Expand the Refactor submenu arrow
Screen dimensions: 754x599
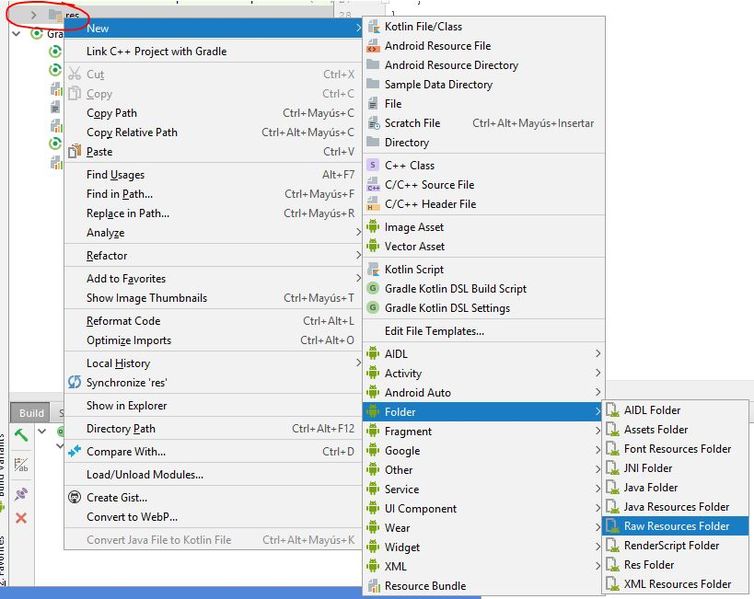click(x=358, y=255)
